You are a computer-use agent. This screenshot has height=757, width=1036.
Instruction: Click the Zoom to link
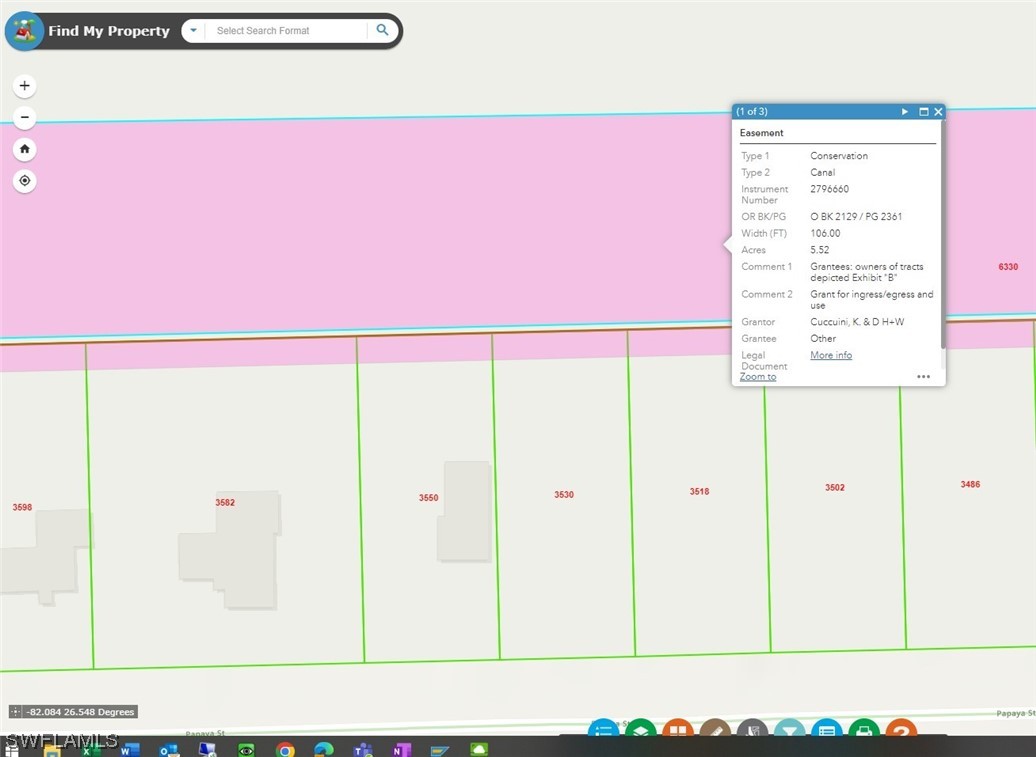(x=758, y=377)
